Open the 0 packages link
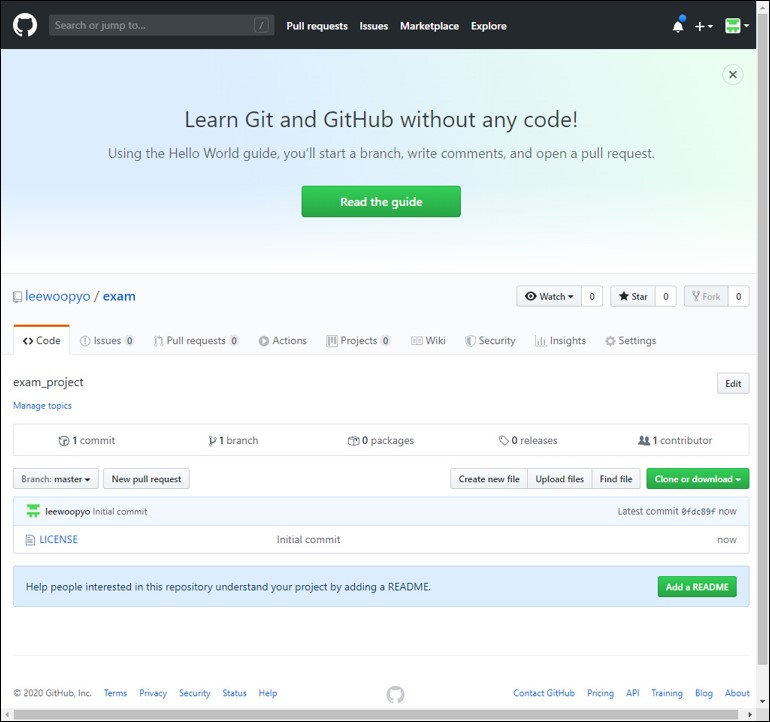This screenshot has height=722, width=770. click(381, 441)
